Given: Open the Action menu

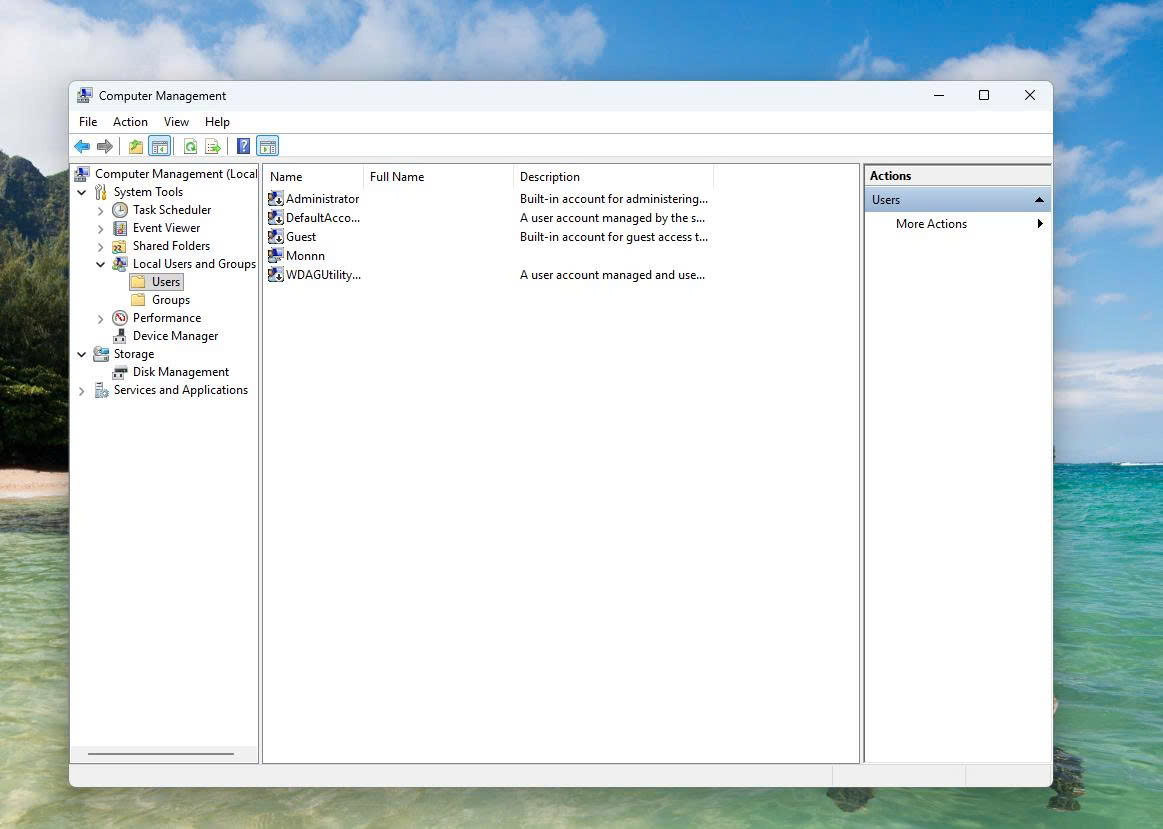Looking at the screenshot, I should point(130,122).
